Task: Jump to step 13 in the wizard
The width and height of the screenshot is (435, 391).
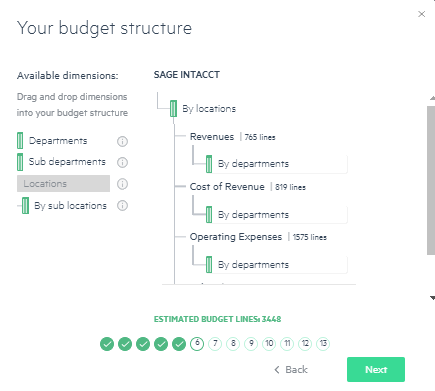Action: point(323,344)
